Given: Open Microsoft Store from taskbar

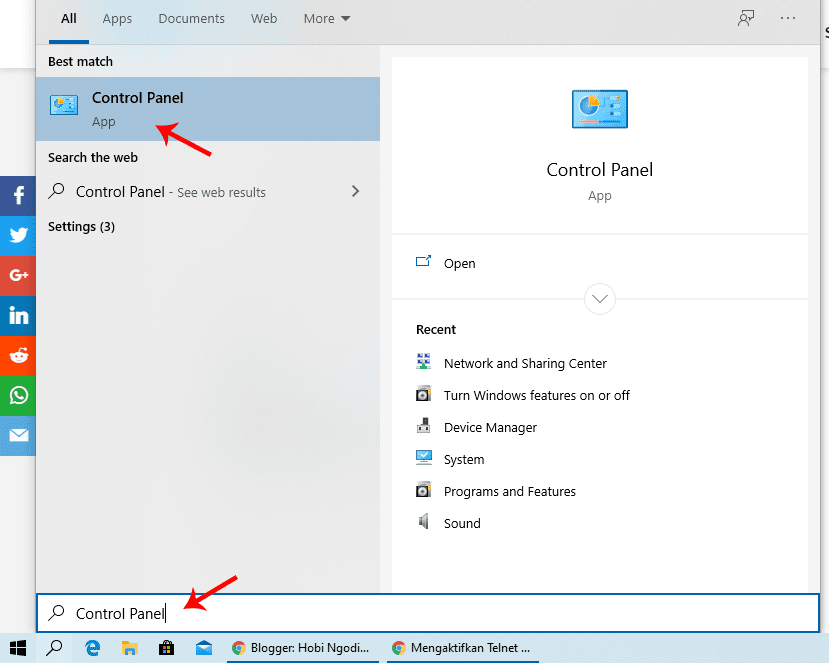Looking at the screenshot, I should [167, 648].
